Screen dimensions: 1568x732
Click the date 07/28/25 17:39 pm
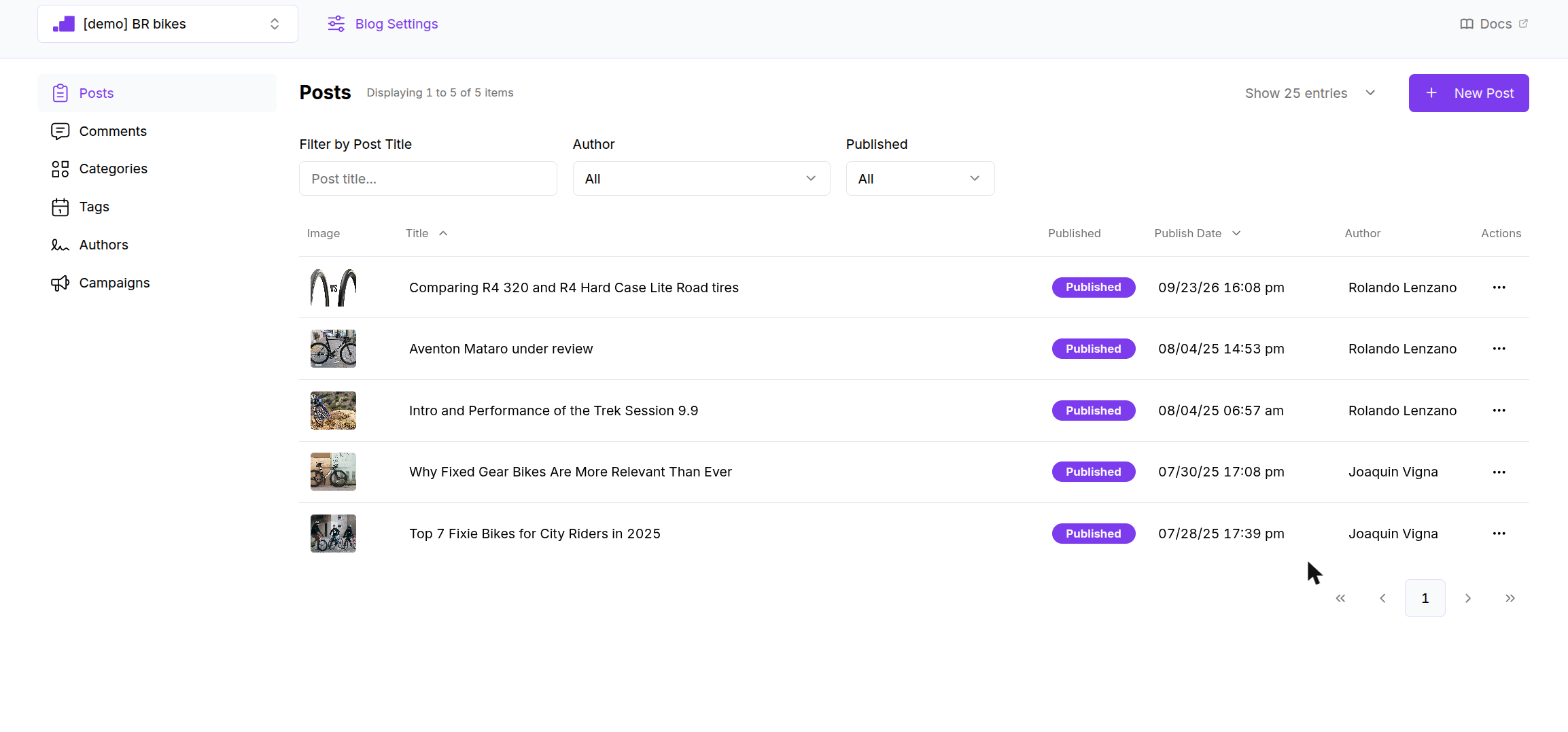tap(1221, 534)
